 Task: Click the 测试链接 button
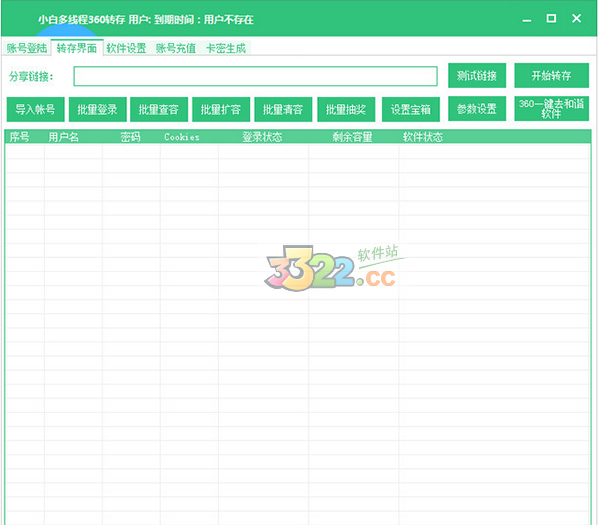click(477, 75)
